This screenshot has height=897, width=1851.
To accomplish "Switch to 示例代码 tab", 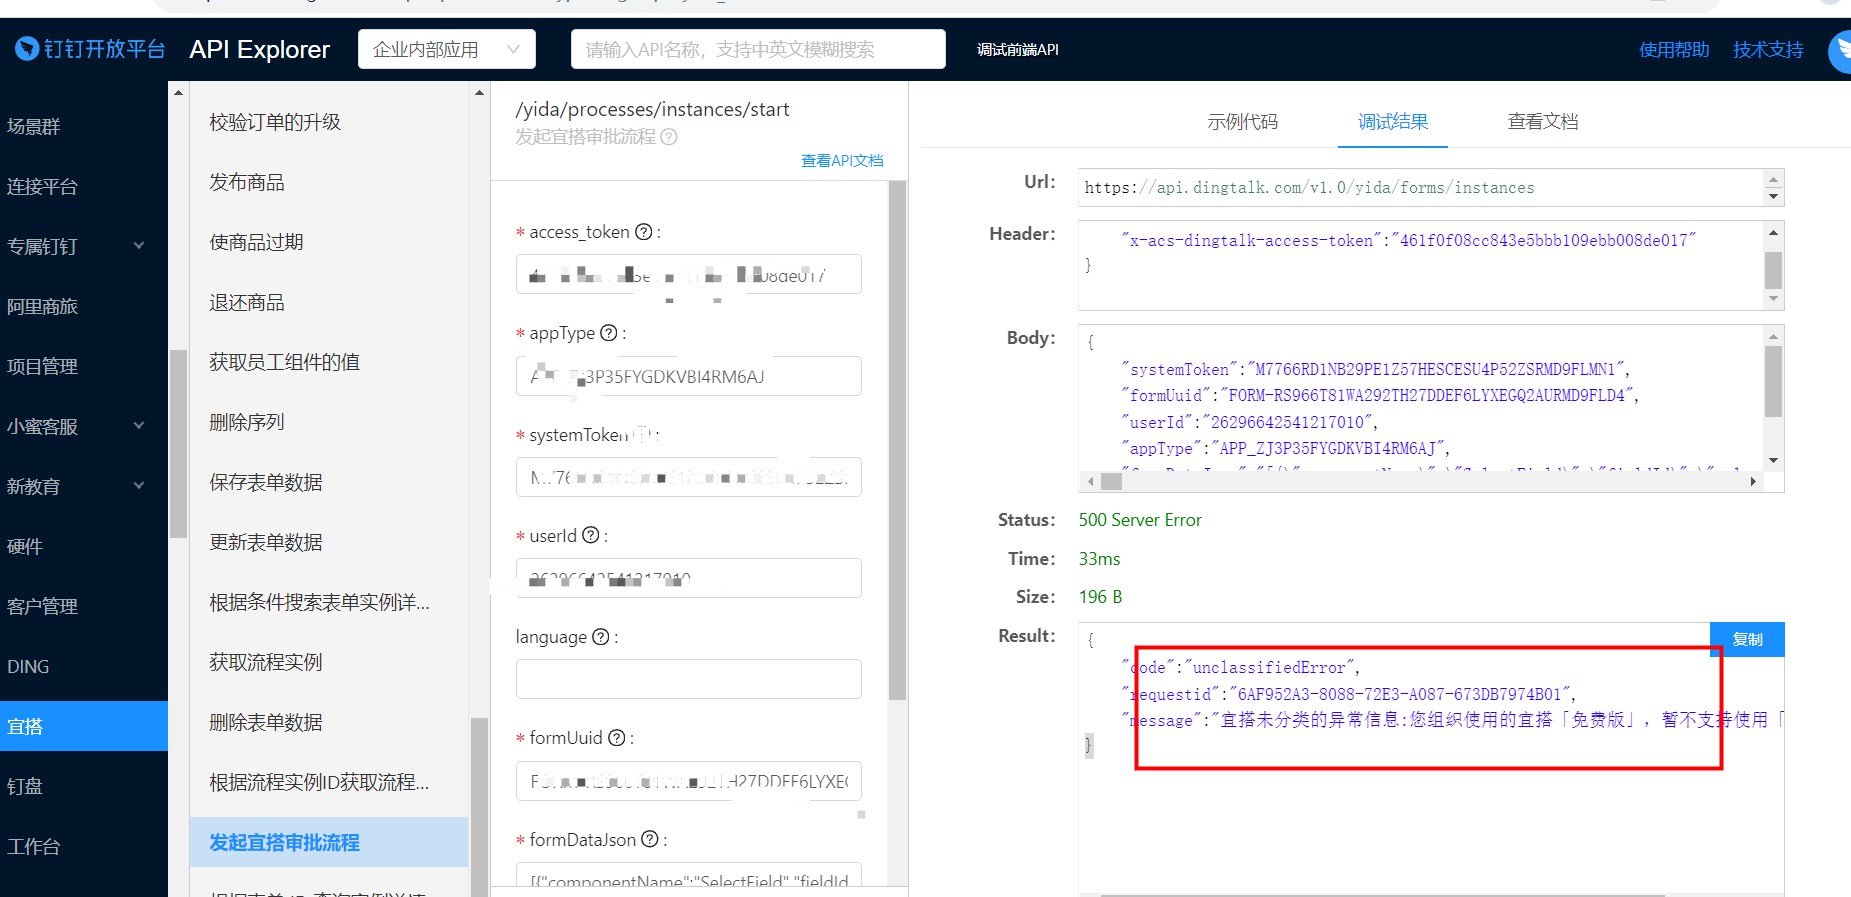I will (1242, 122).
